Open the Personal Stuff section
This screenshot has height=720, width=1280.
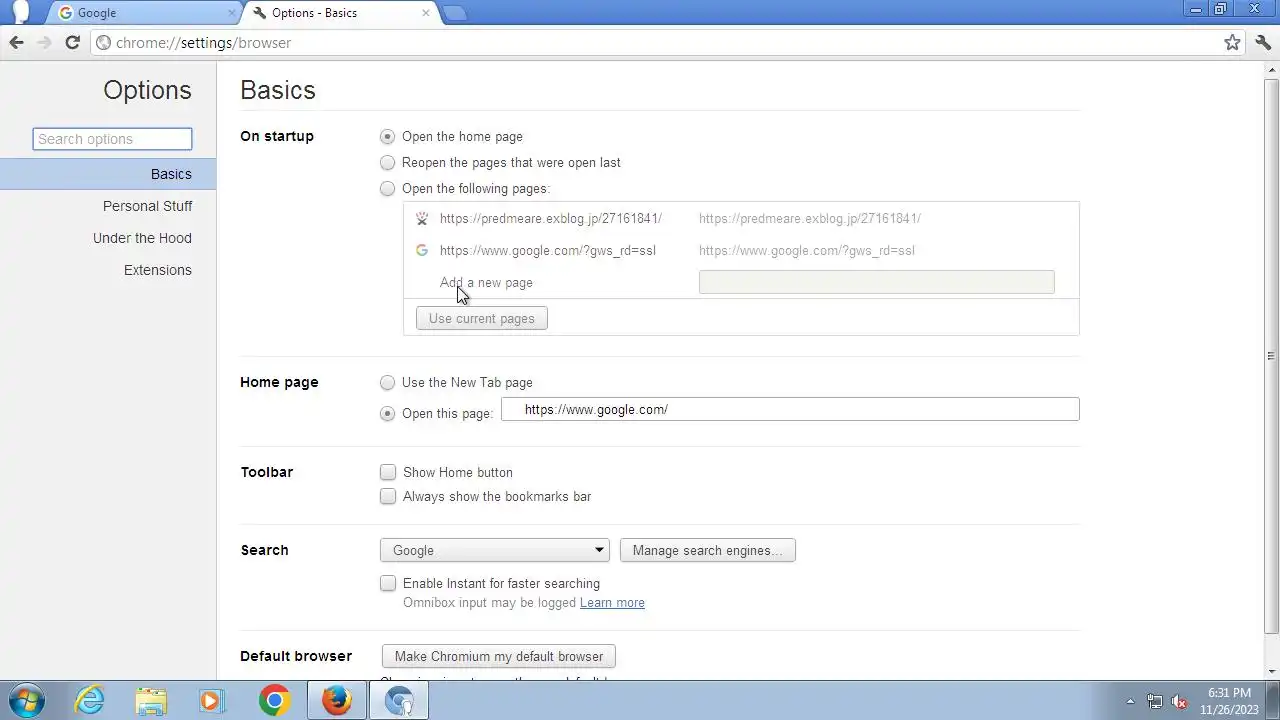(147, 206)
